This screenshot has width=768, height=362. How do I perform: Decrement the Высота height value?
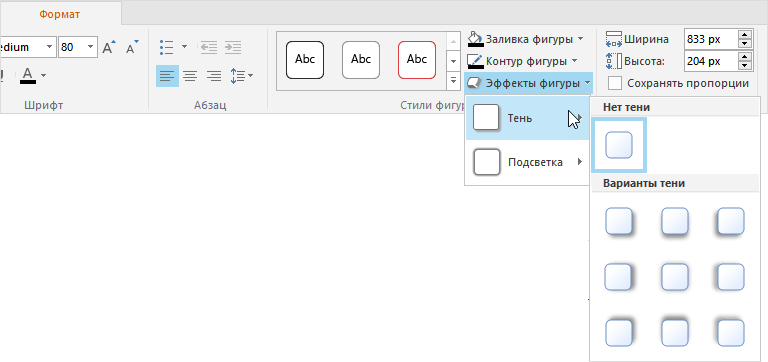(745, 67)
